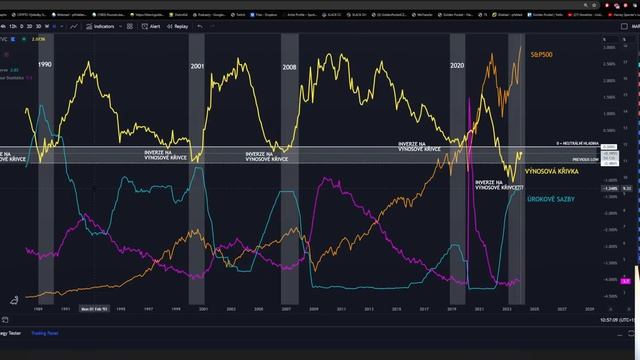Click the 10:57:09 (UTC+1) clock
Image resolution: width=640 pixels, height=360 pixels.
(x=619, y=320)
